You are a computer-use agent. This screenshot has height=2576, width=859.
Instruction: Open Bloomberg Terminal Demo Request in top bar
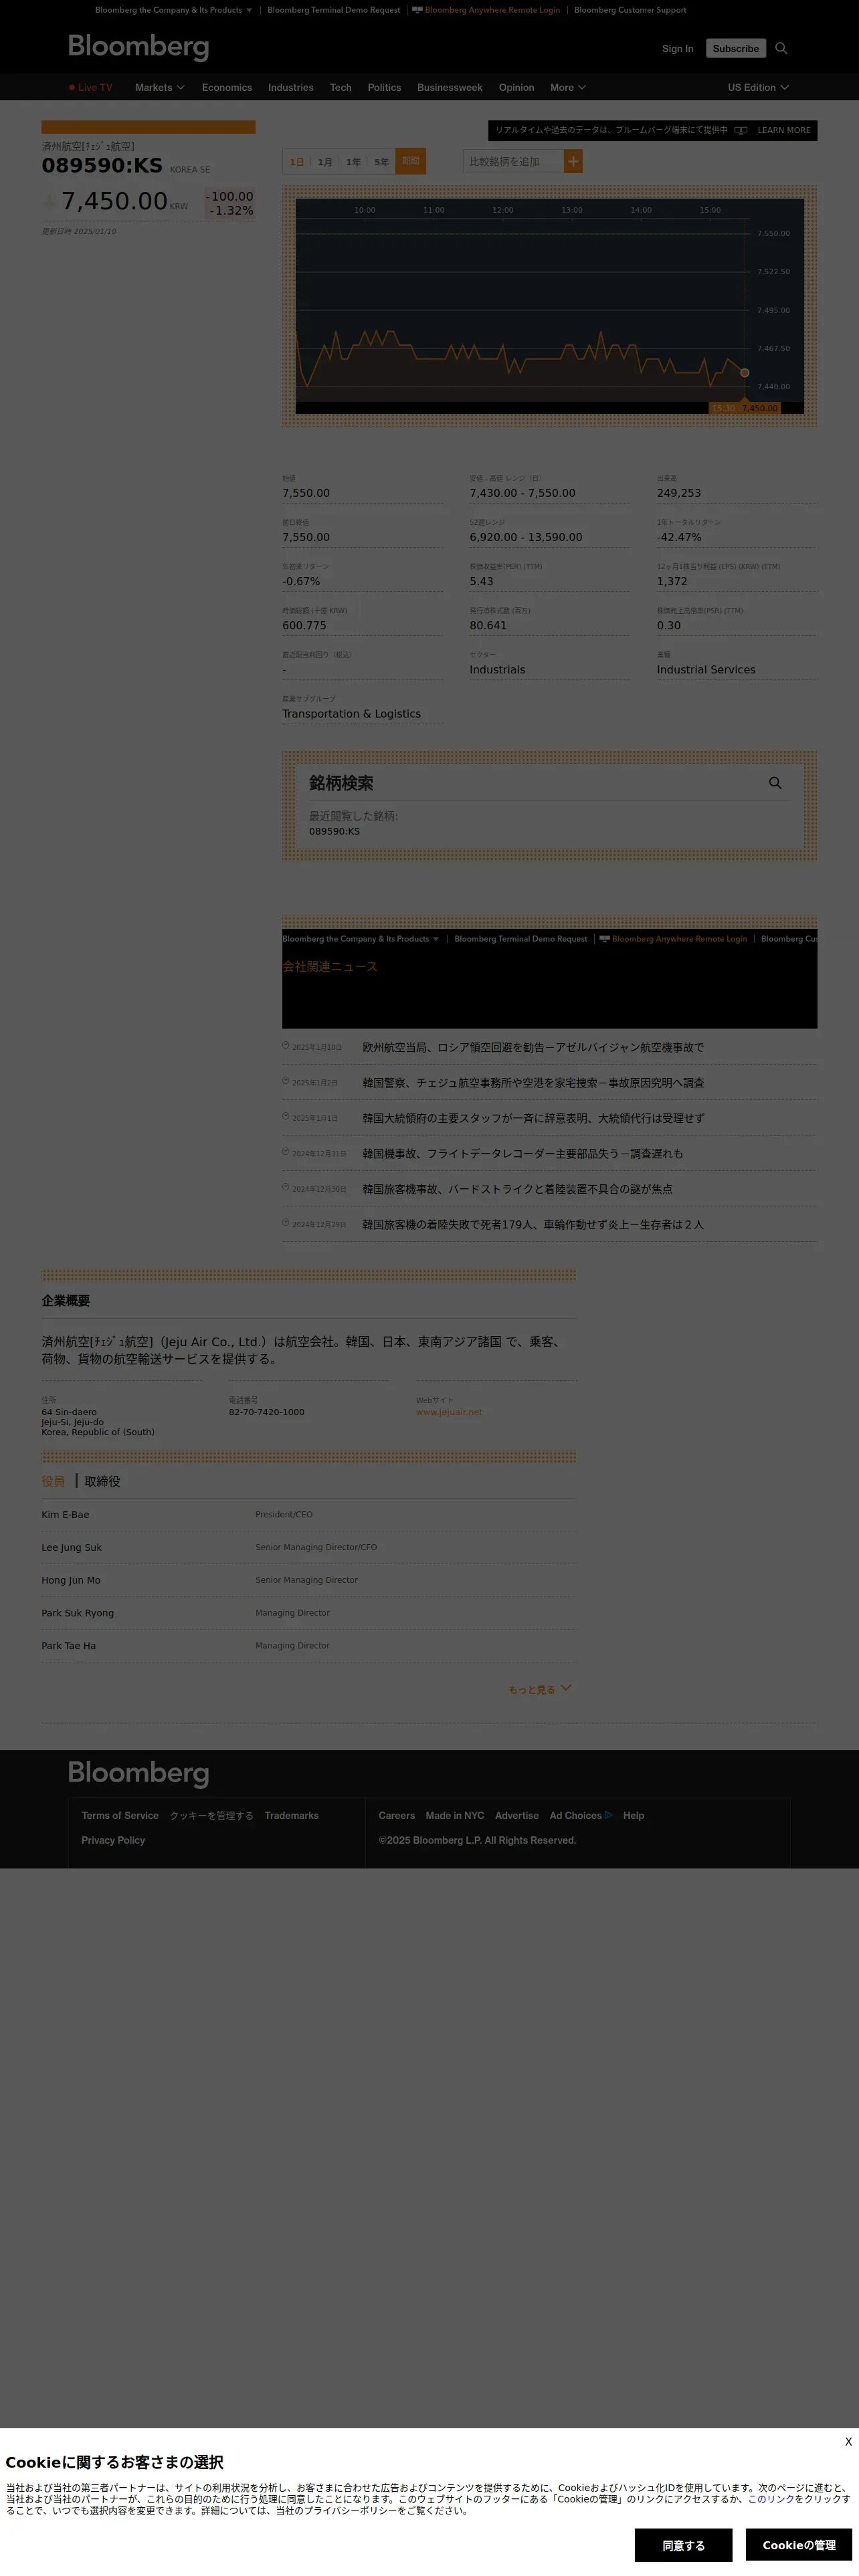[334, 10]
